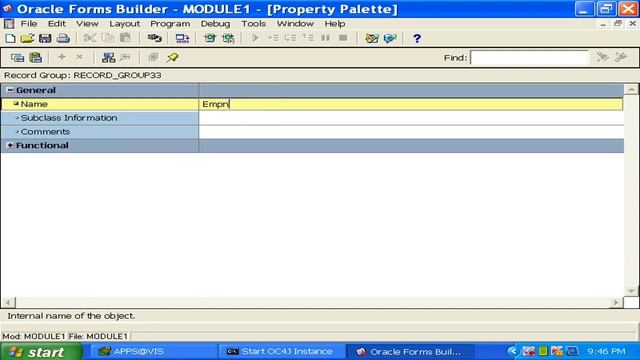Open the Debug menu
Viewport: 640px width, 360px height.
(215, 24)
